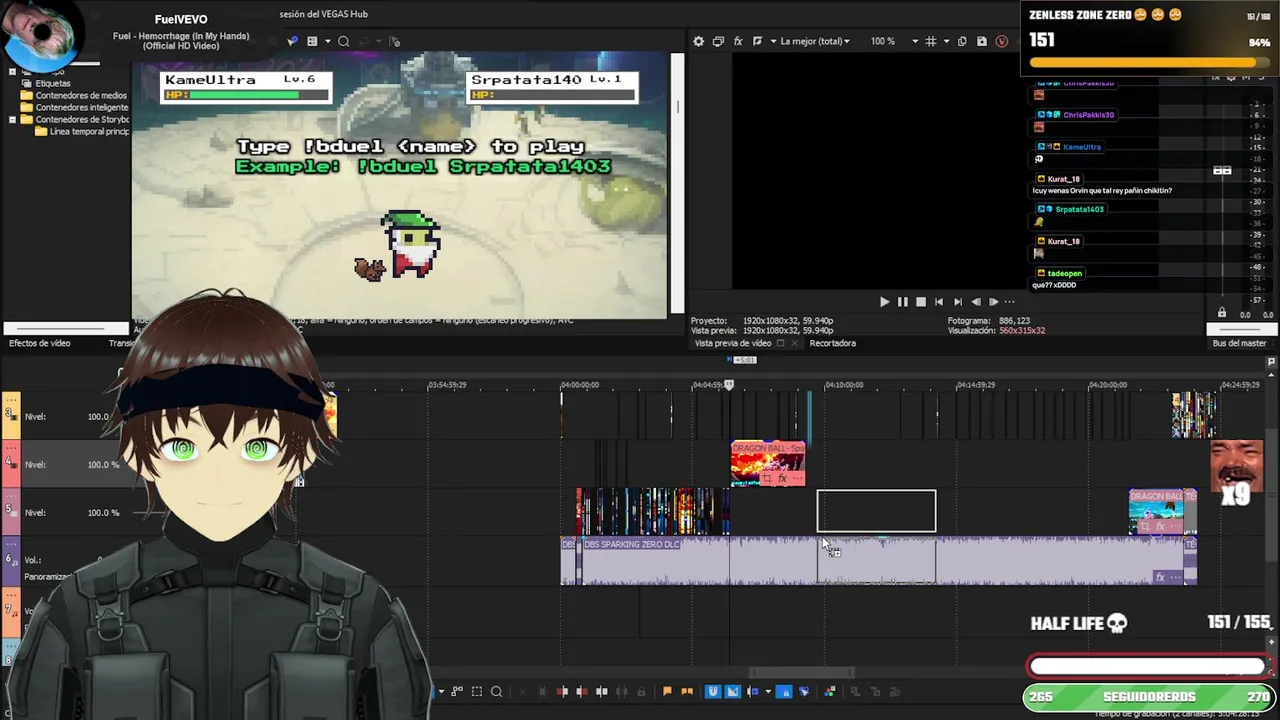
Task: Click the split event icon in toolbar
Action: tap(602, 691)
